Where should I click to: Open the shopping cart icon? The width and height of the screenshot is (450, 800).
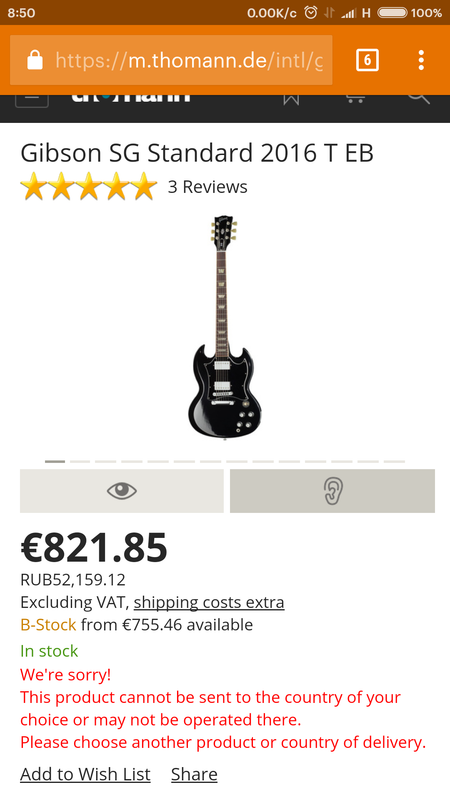coord(355,100)
